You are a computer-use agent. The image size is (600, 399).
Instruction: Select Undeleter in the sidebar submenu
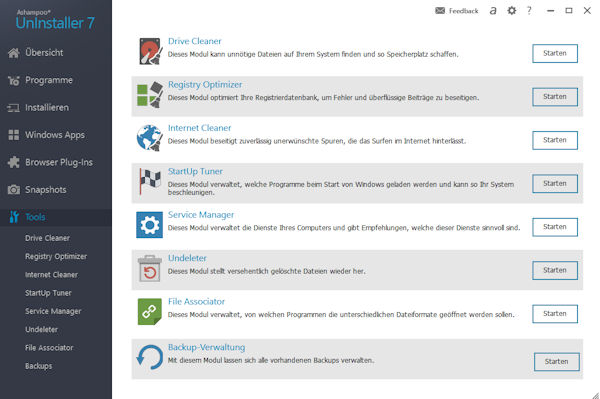[x=41, y=329]
